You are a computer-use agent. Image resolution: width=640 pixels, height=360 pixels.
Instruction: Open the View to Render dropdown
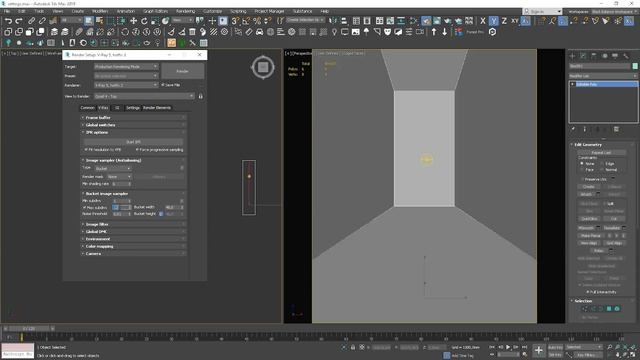coord(144,96)
